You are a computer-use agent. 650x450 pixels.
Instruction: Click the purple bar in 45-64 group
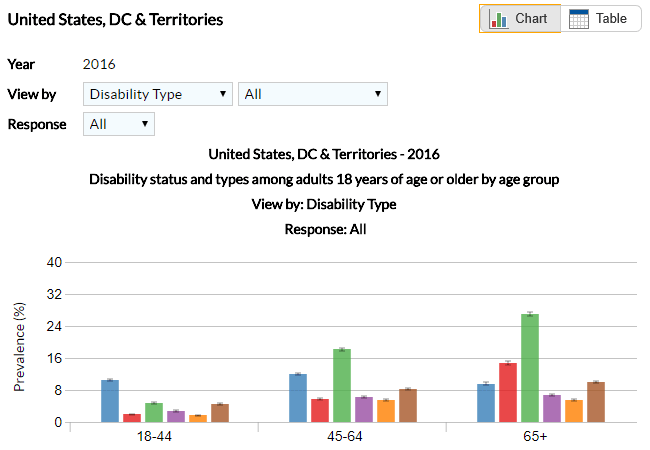tap(364, 409)
